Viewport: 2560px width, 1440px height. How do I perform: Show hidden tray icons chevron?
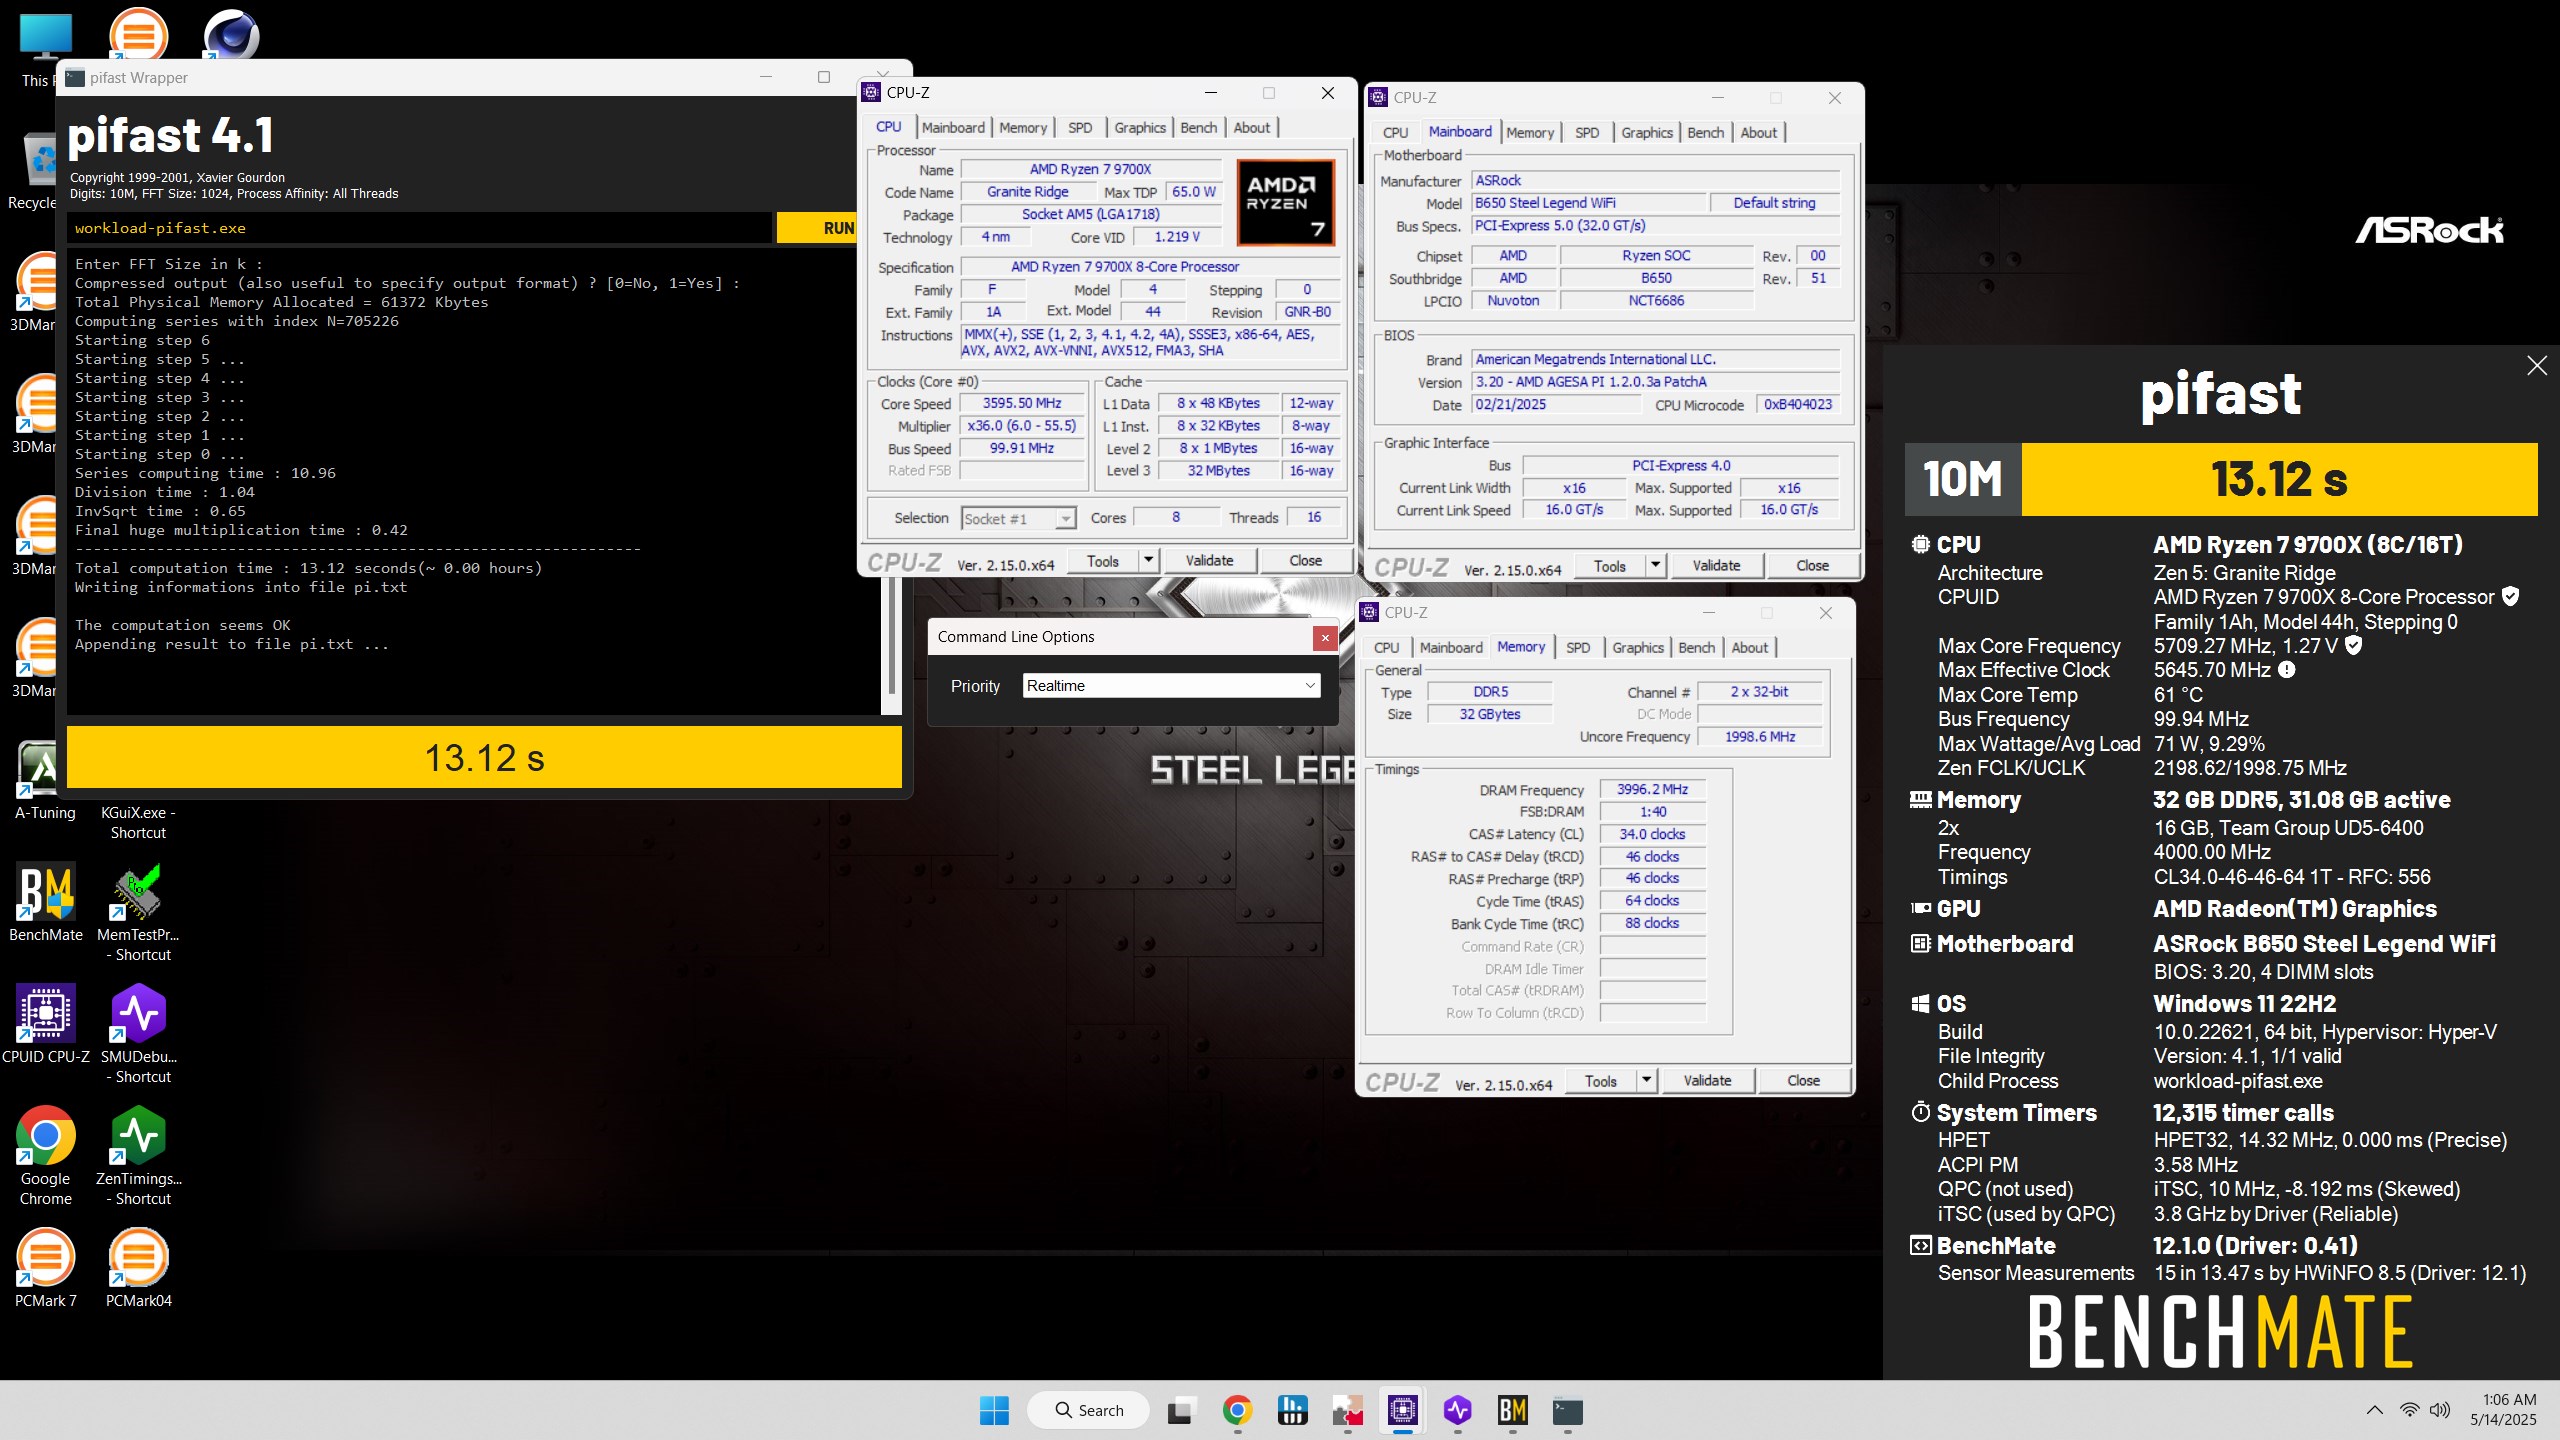(2375, 1410)
